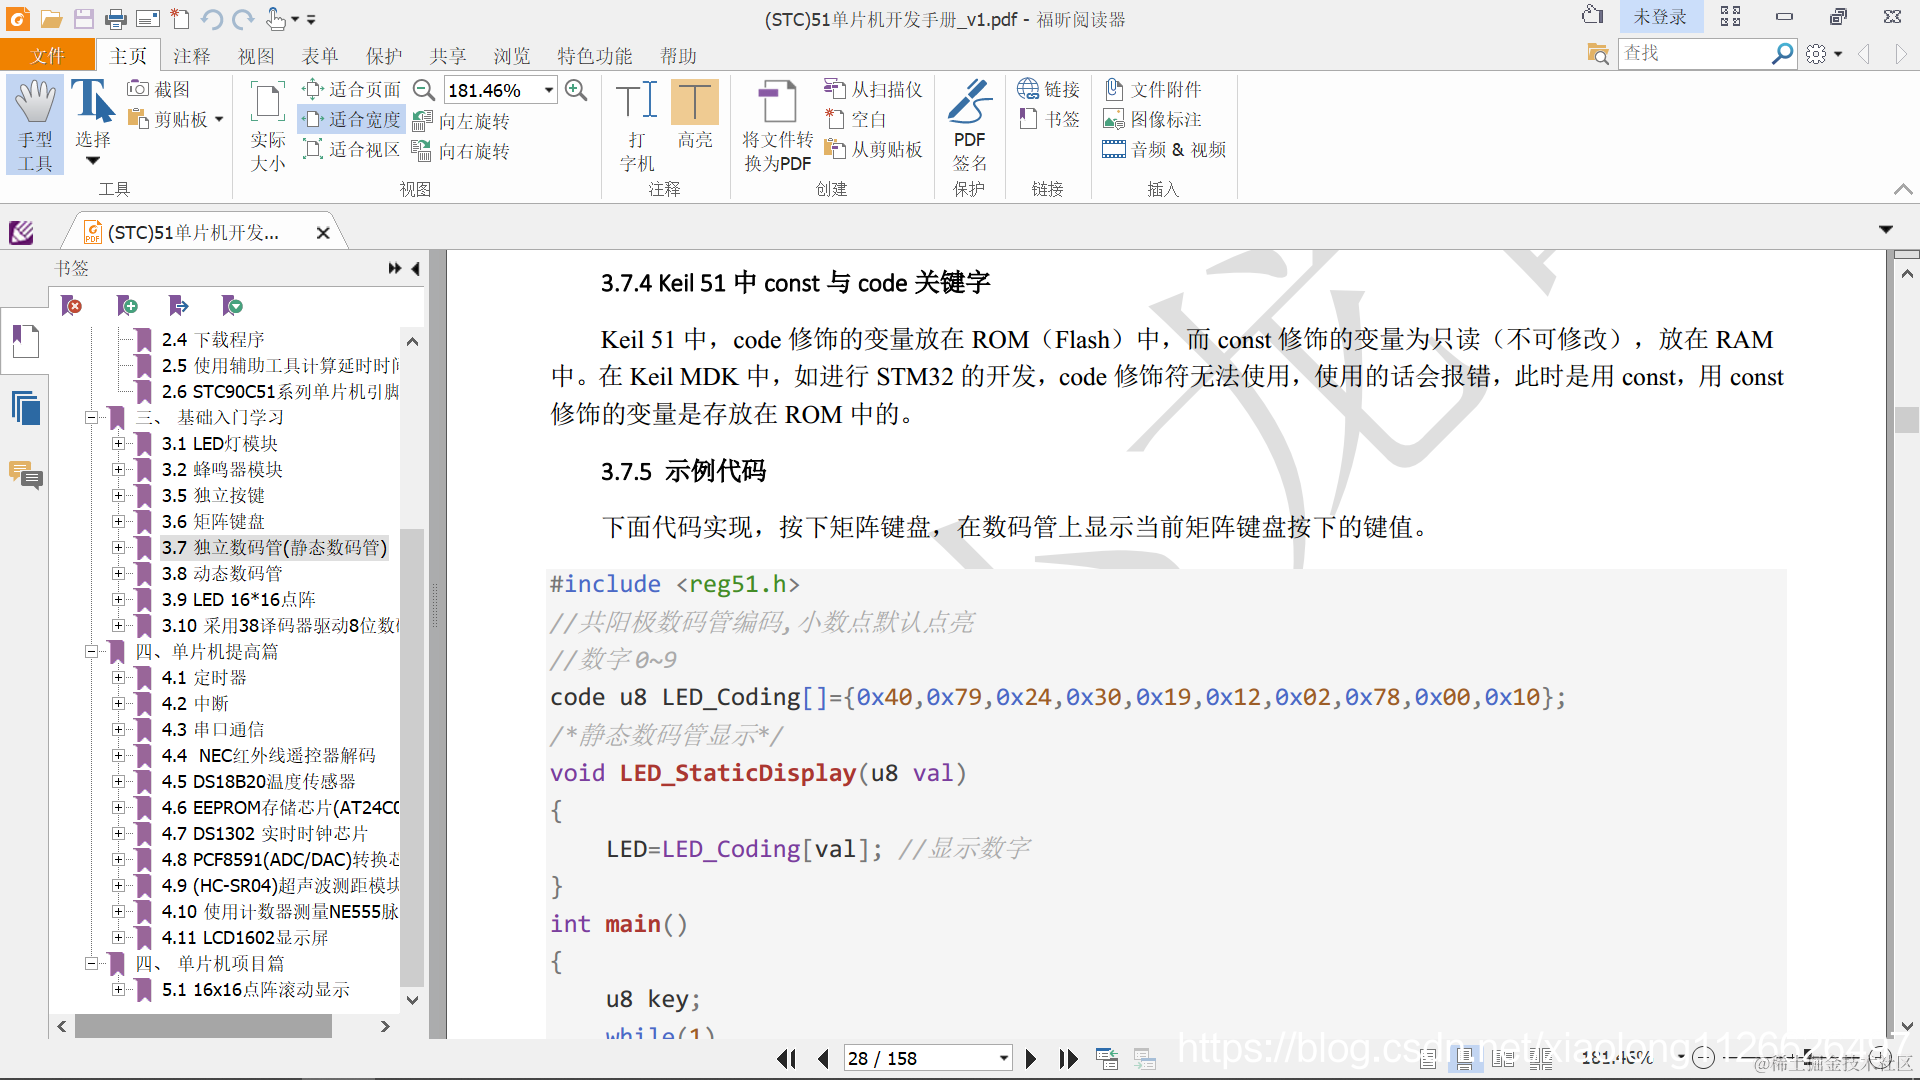The height and width of the screenshot is (1080, 1920).
Task: Select the Hand tool (手型工具)
Action: (35, 124)
